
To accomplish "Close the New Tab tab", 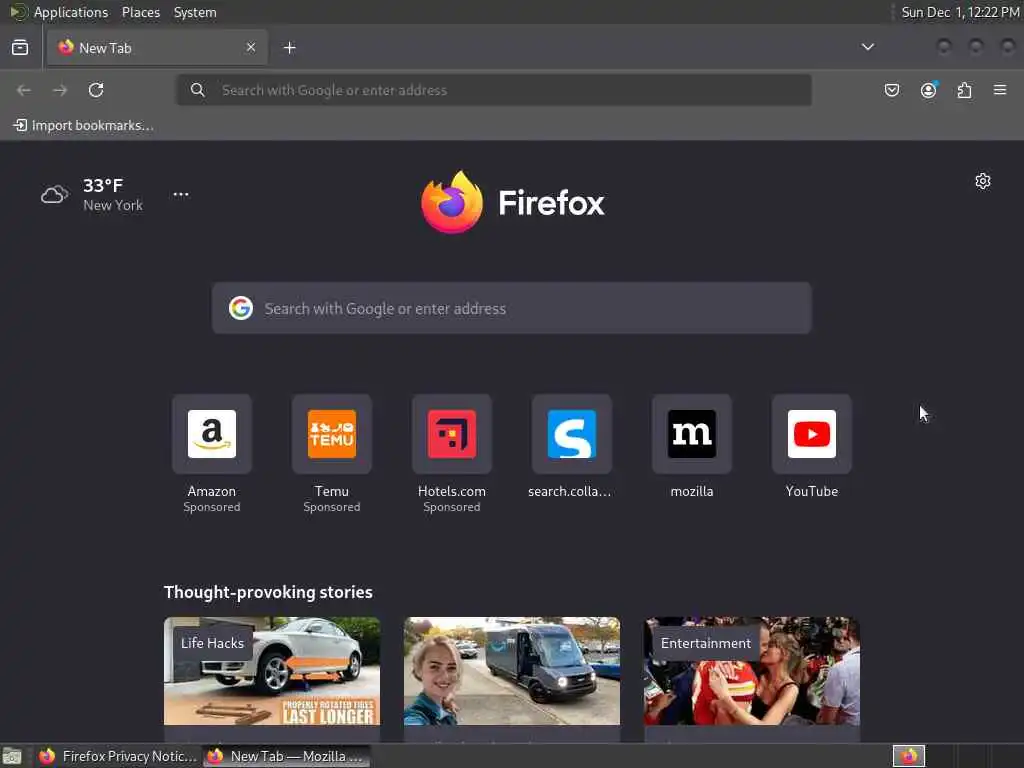I will (x=251, y=47).
